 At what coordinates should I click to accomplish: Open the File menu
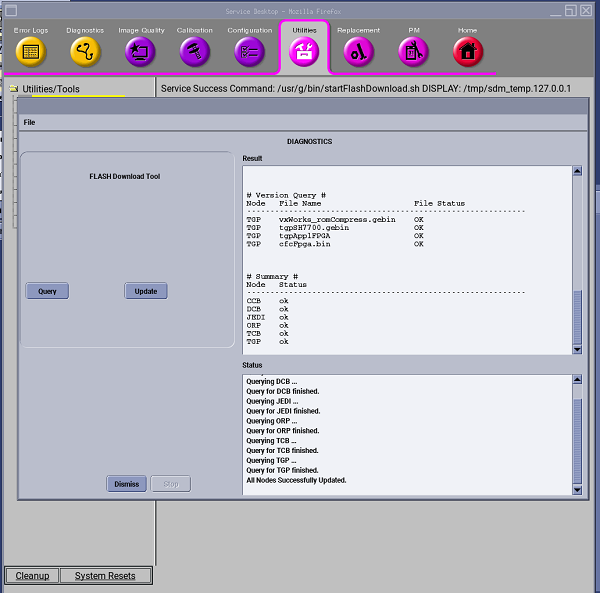[30, 122]
